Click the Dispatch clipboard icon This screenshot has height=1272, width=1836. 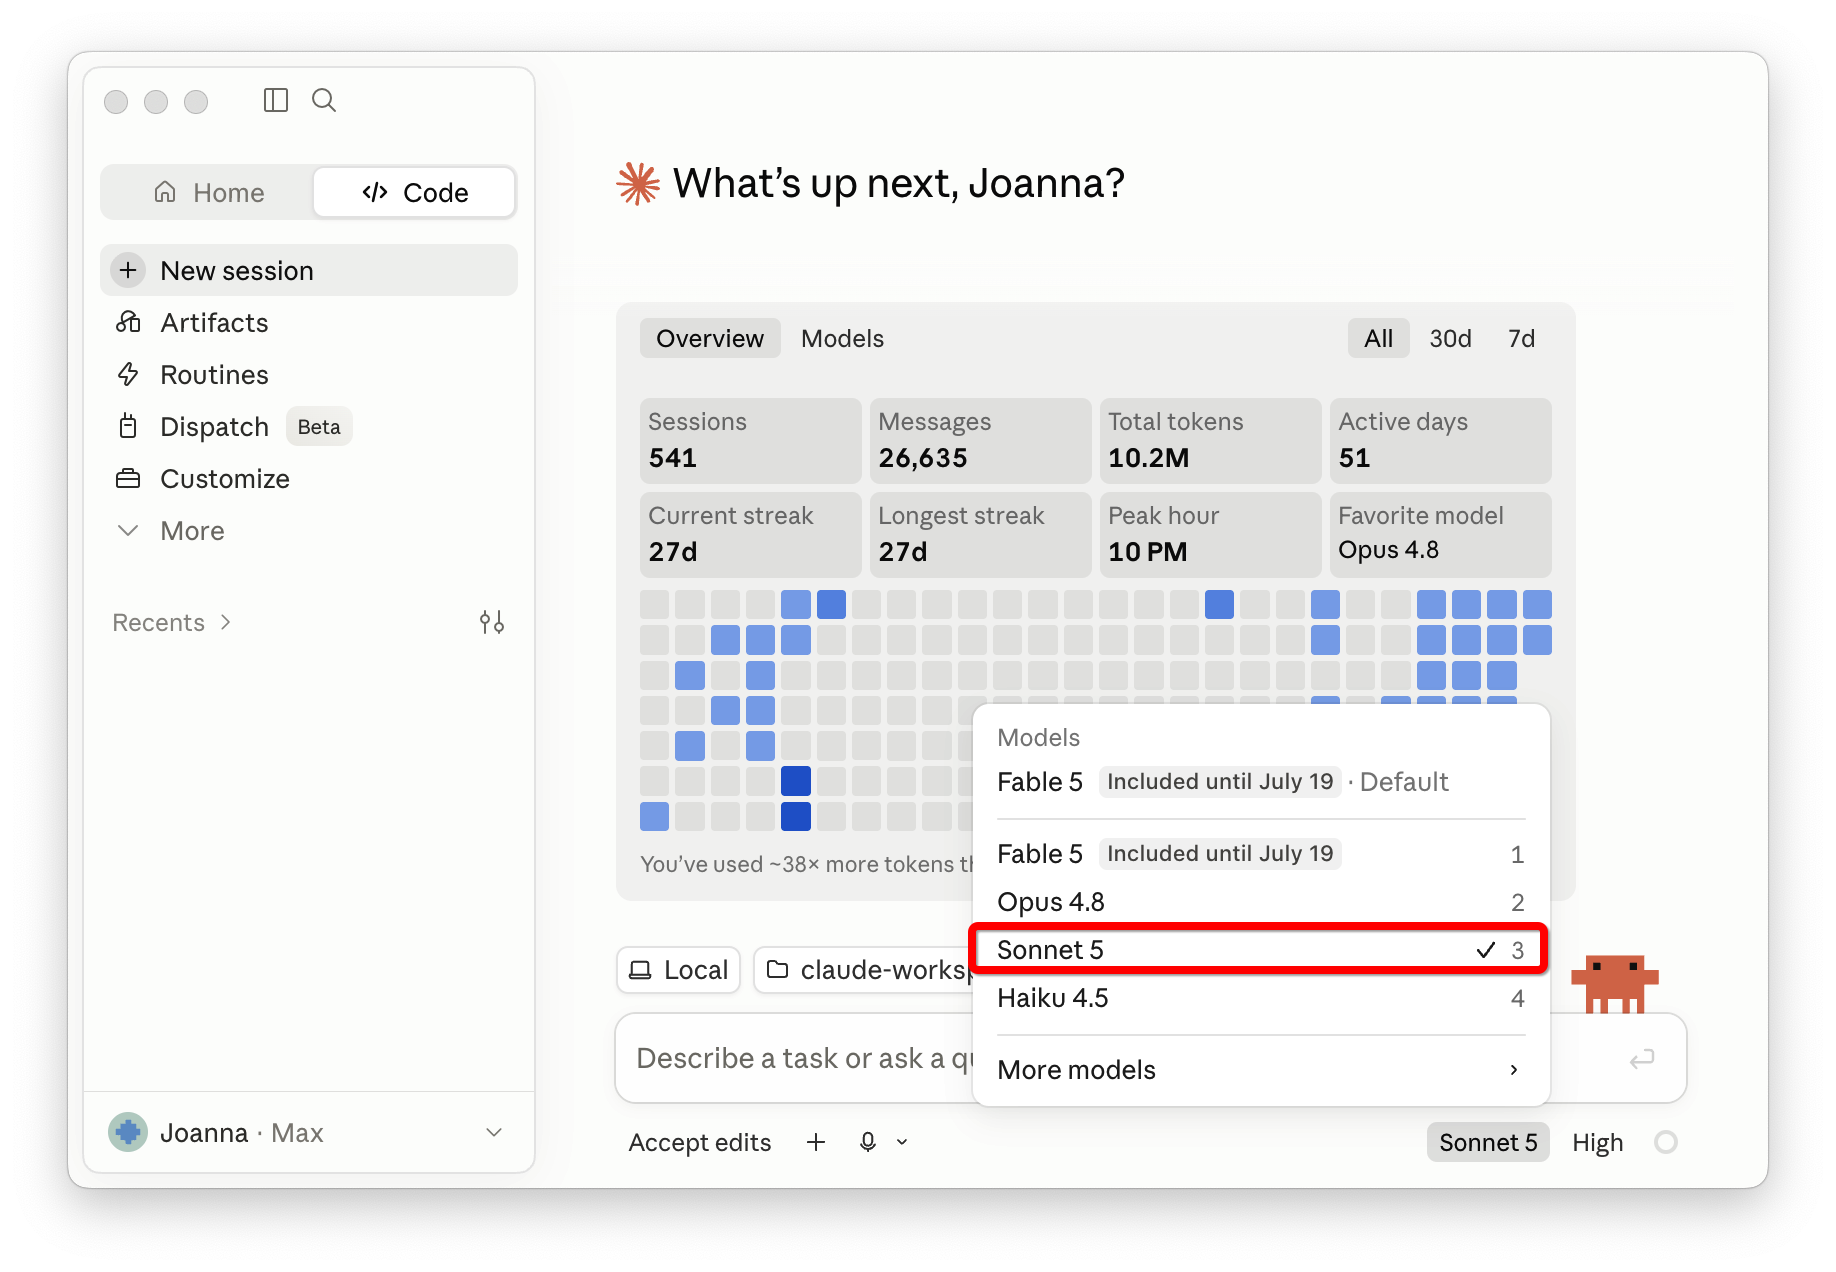pos(128,426)
